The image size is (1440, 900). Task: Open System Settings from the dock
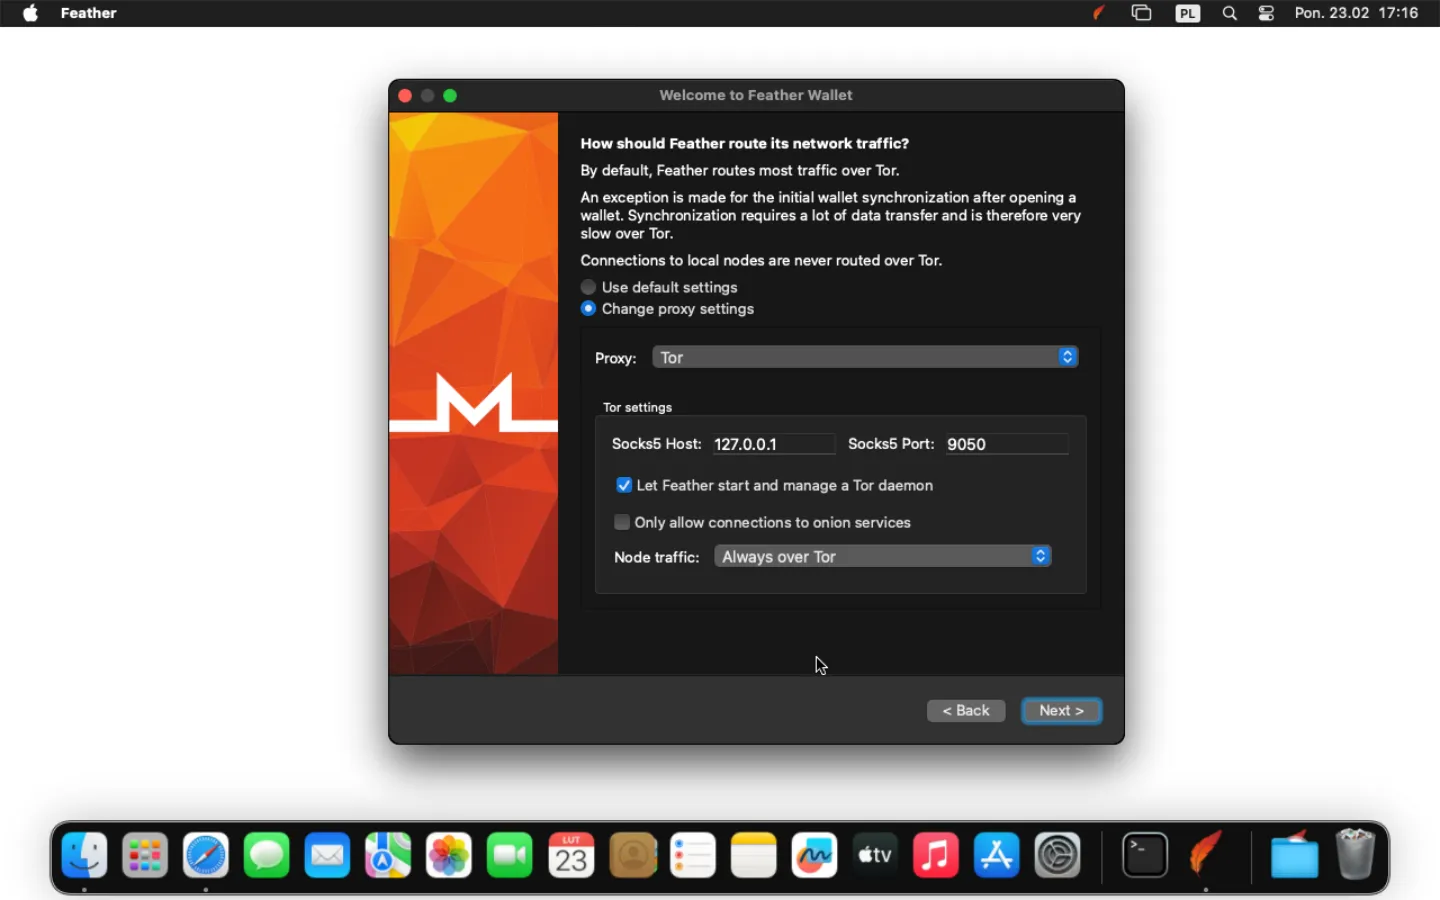tap(1059, 856)
